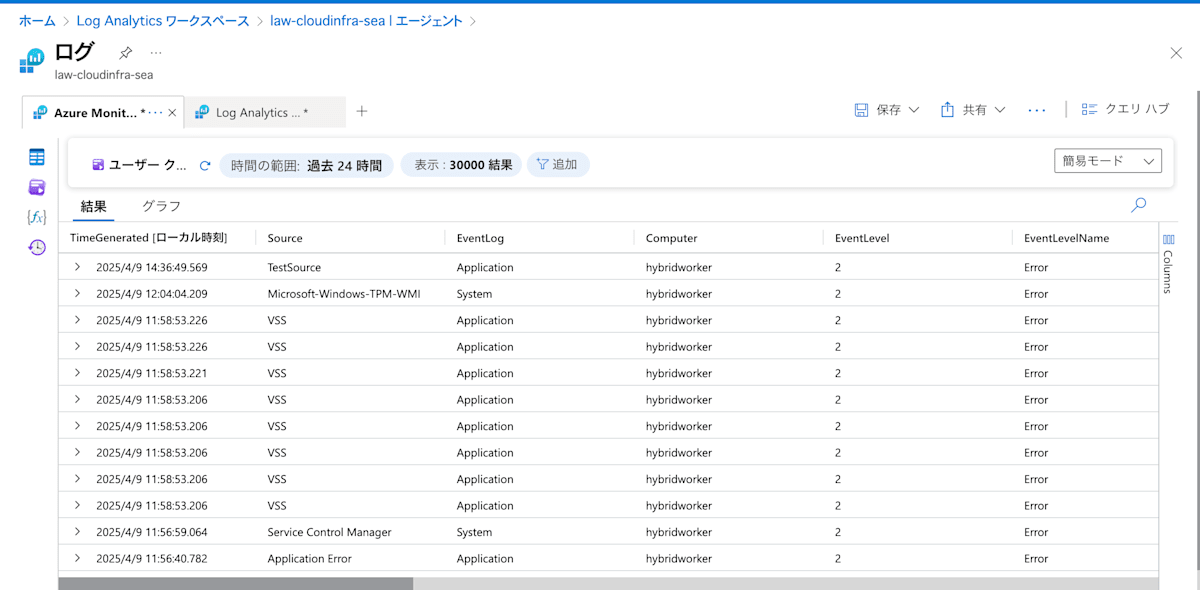Change the 表示 30000 結果 limit

pyautogui.click(x=462, y=165)
